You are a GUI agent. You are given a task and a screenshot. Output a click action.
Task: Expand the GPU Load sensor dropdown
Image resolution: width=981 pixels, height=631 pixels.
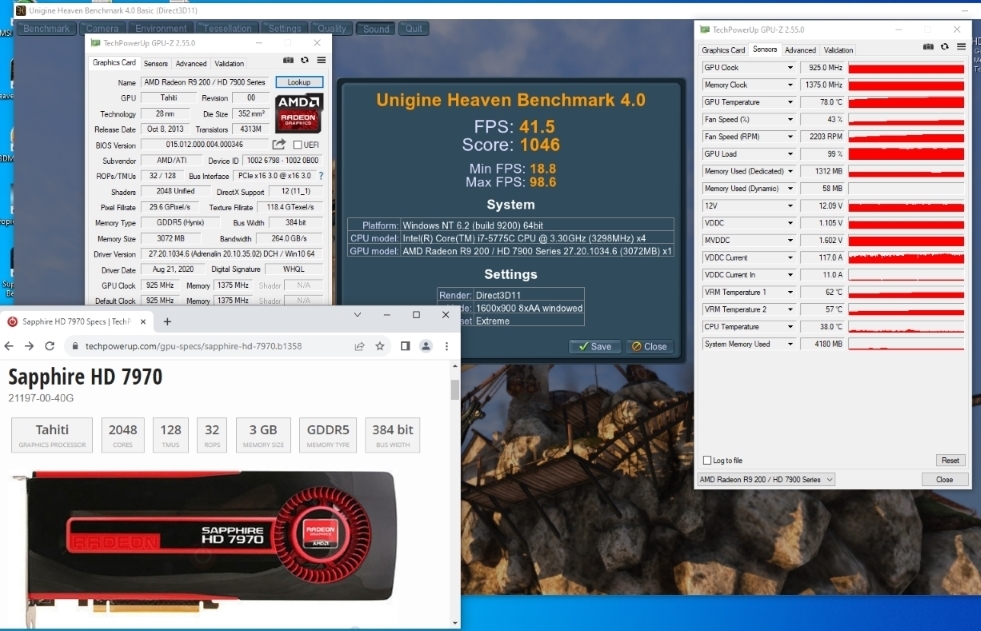pos(790,154)
